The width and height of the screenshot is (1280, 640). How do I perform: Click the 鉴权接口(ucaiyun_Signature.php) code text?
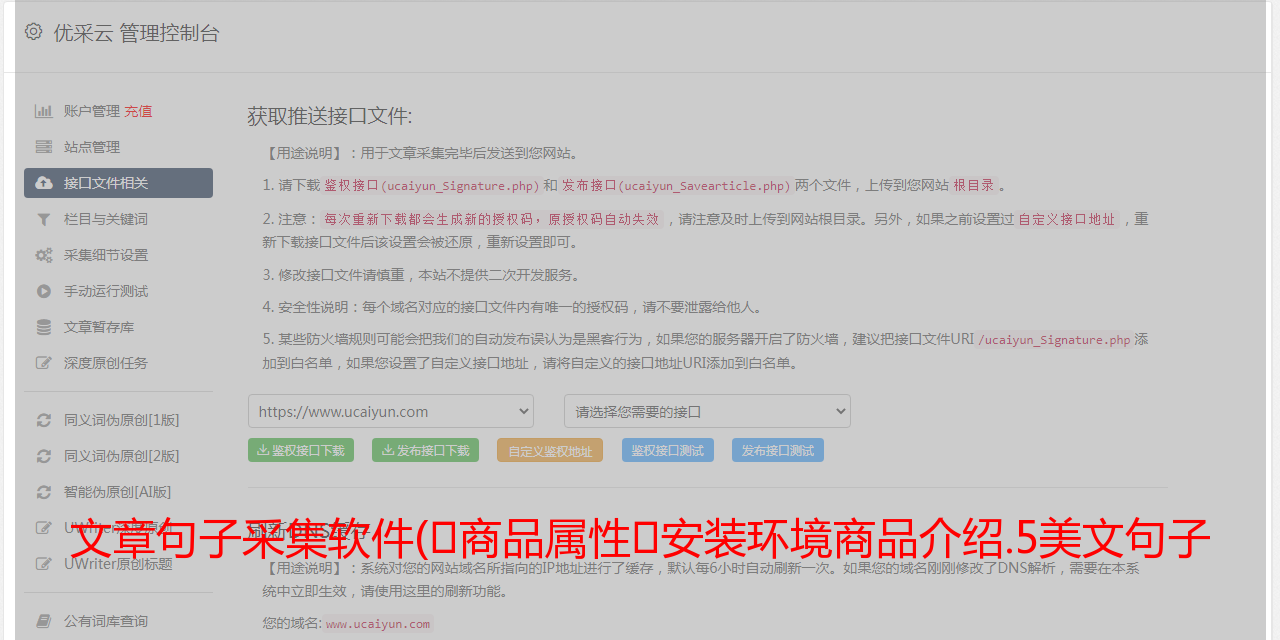coord(431,186)
